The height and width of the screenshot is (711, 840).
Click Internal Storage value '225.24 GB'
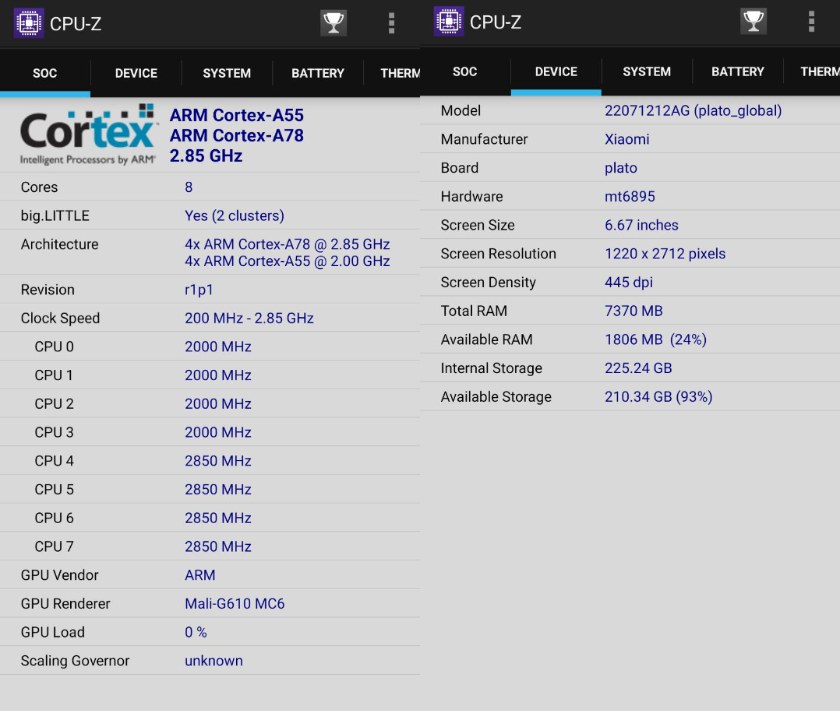[638, 368]
